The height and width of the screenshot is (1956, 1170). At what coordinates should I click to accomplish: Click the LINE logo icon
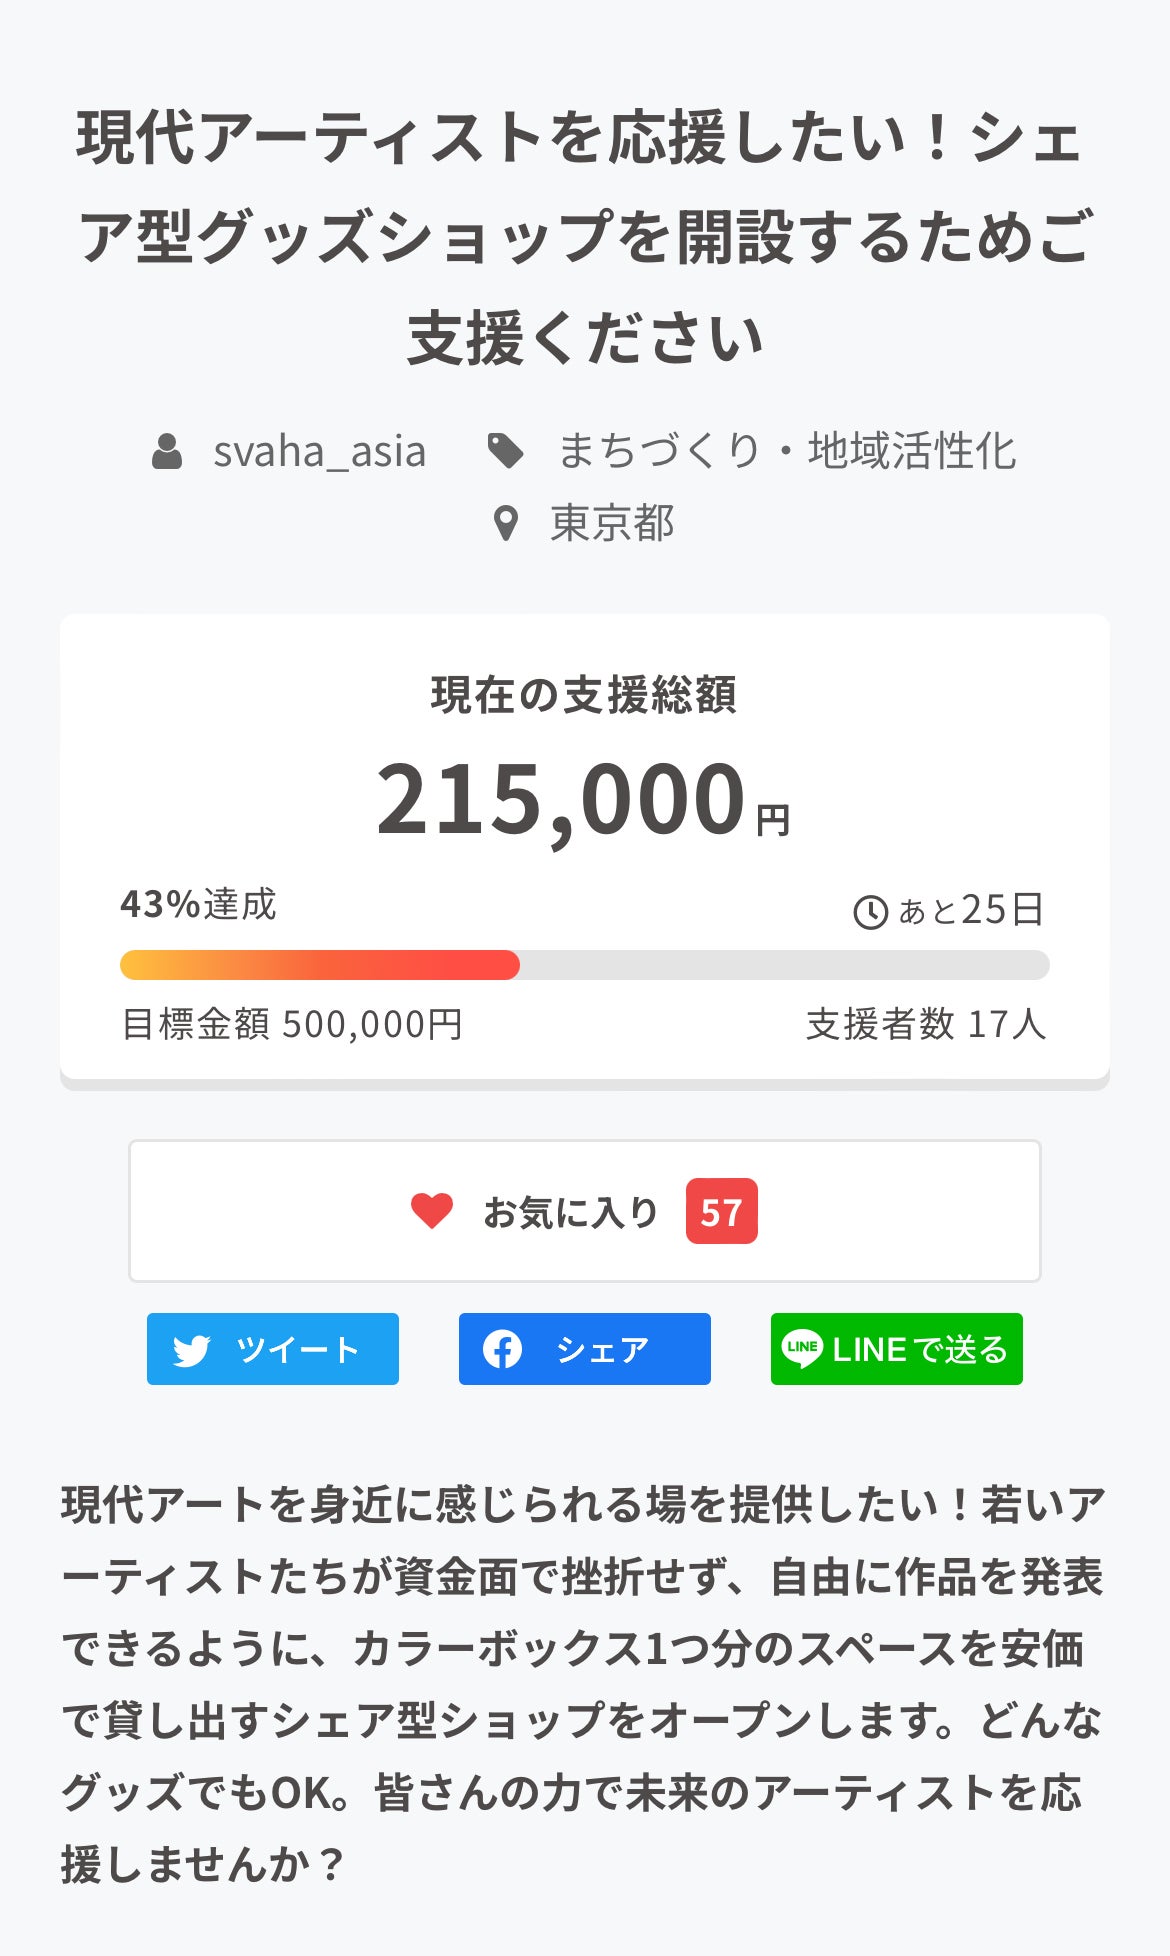coord(802,1349)
